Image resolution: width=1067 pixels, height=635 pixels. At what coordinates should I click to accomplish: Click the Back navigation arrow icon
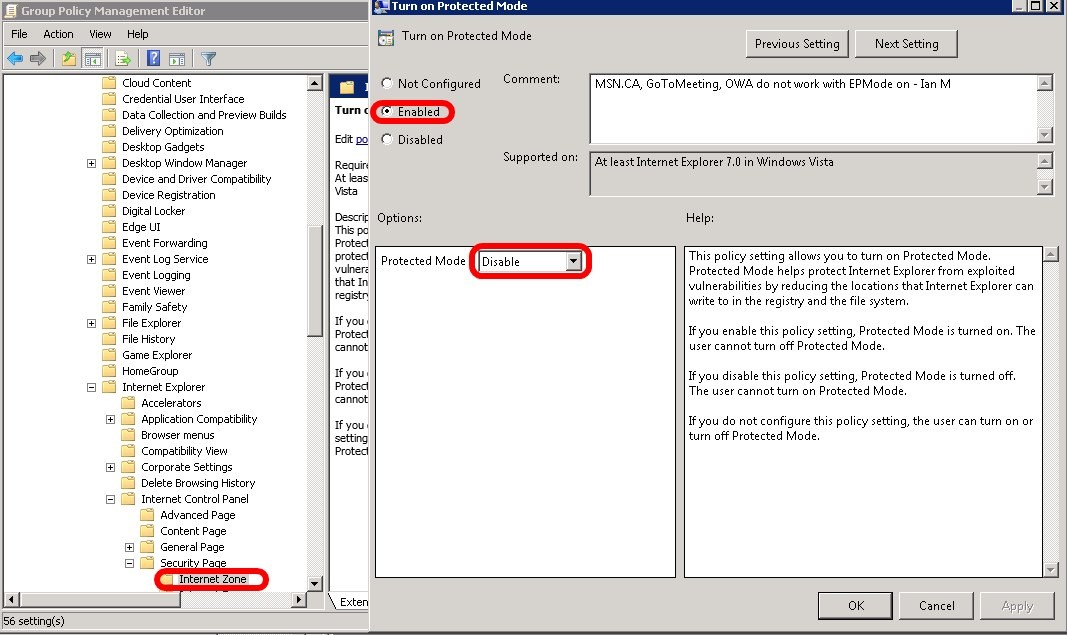[x=14, y=58]
